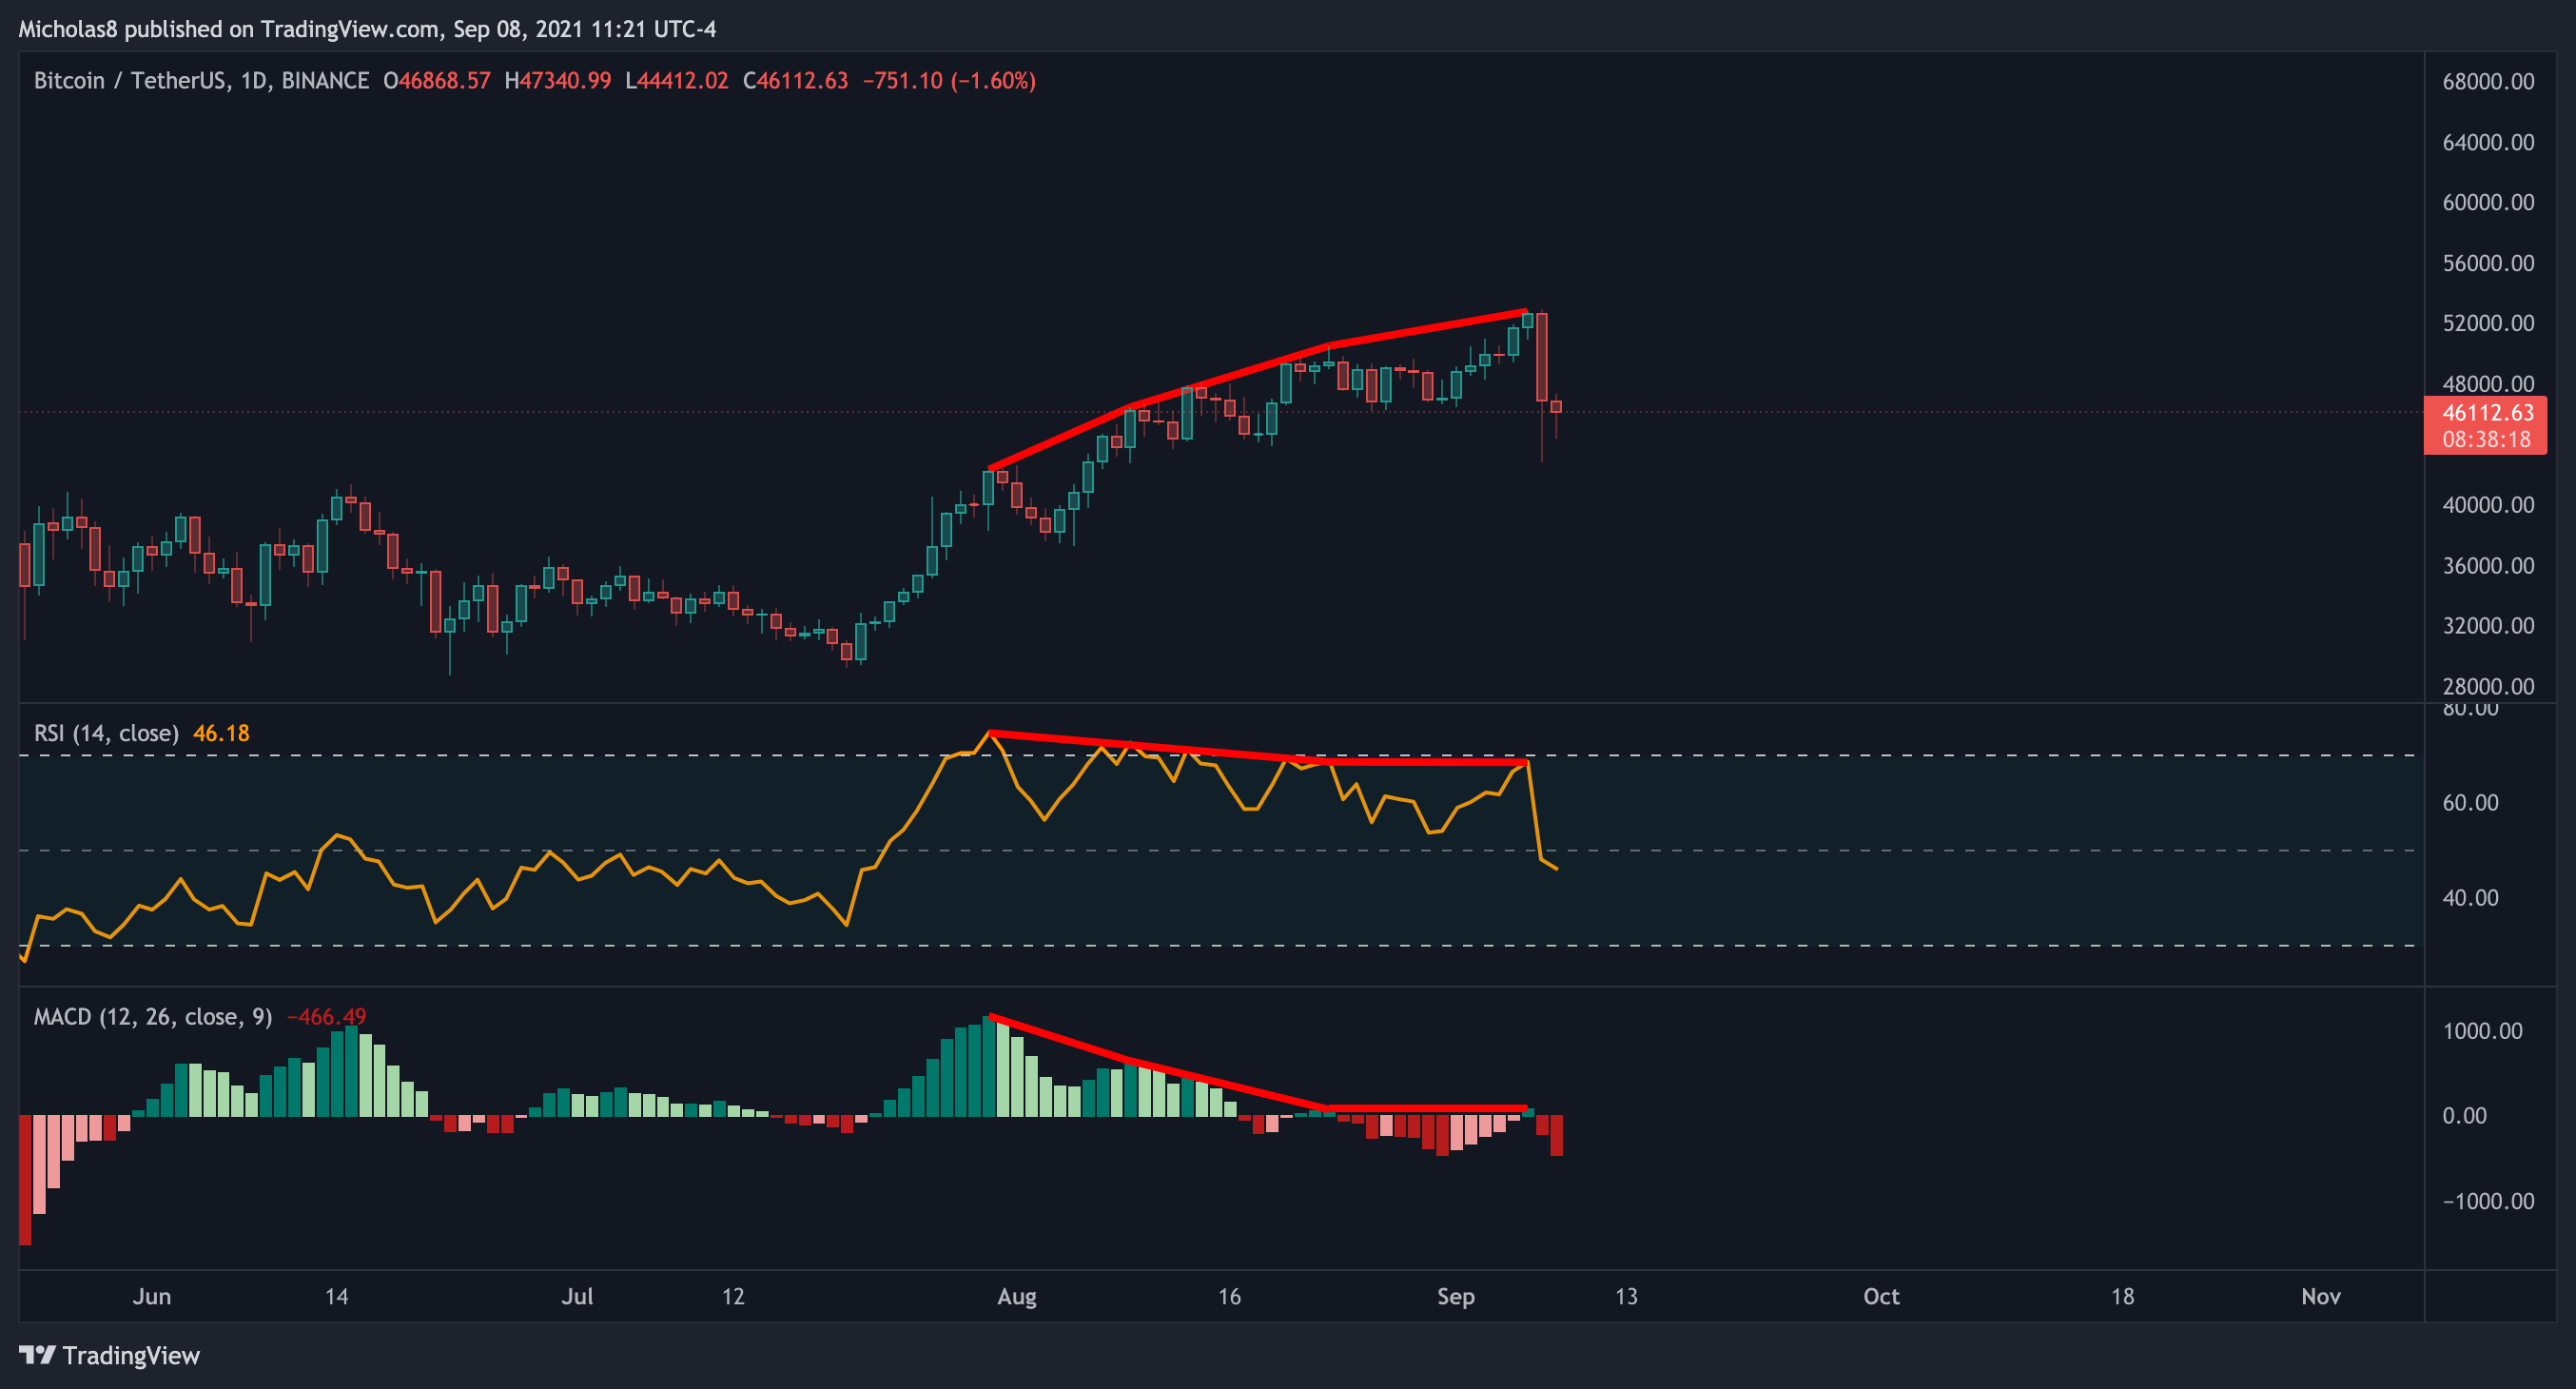Click the RSI axis label 40.00

(x=2470, y=898)
